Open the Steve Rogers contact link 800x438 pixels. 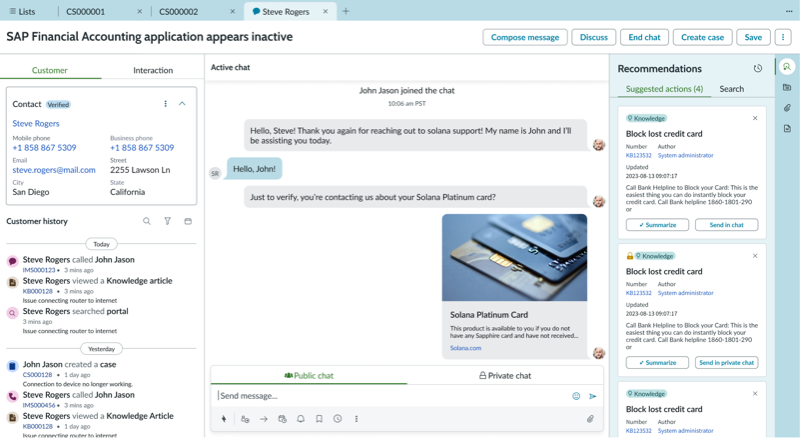coord(36,124)
